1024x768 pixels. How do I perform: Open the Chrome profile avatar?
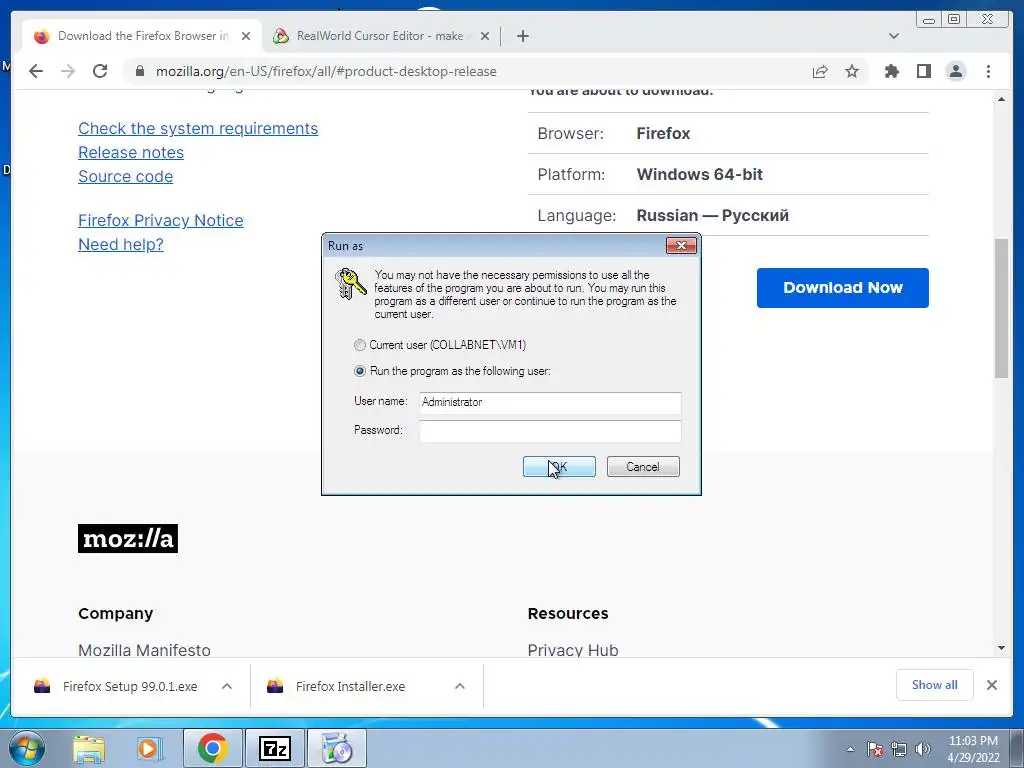coord(955,71)
